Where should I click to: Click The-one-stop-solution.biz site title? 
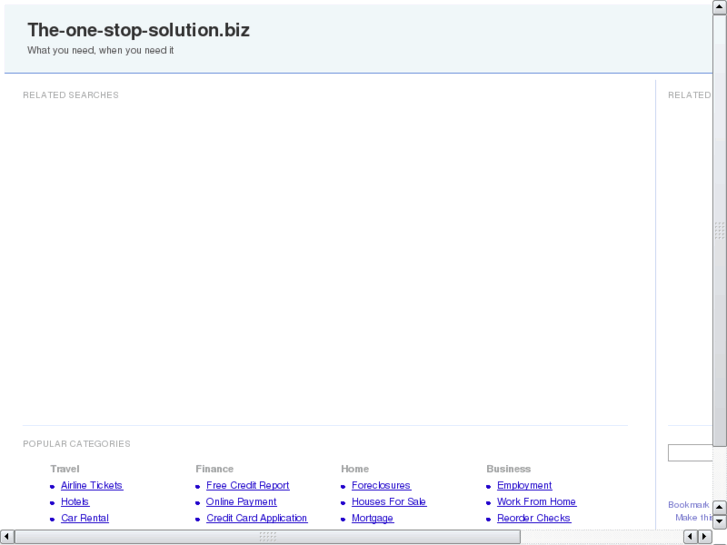(x=139, y=30)
